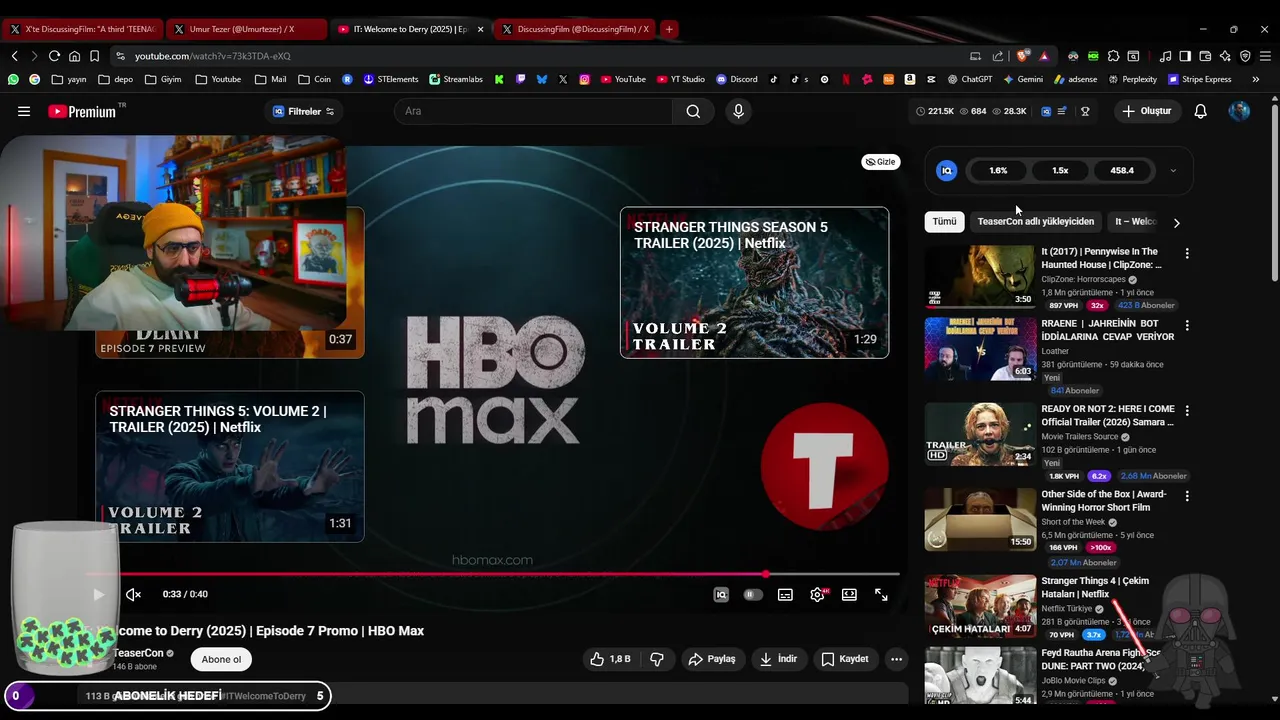Open the Oluştur create menu
The height and width of the screenshot is (720, 1280).
1146,111
